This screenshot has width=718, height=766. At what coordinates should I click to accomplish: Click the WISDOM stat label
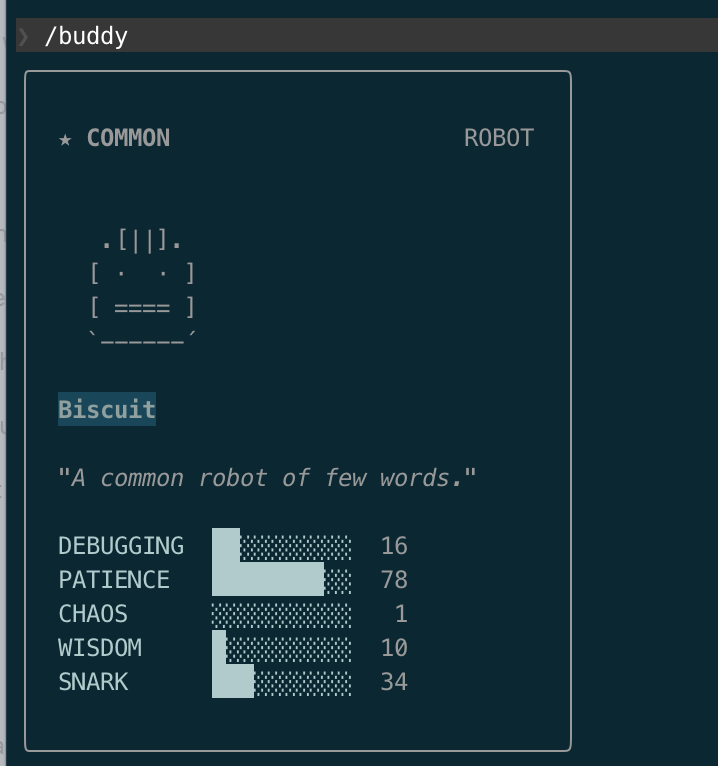100,648
